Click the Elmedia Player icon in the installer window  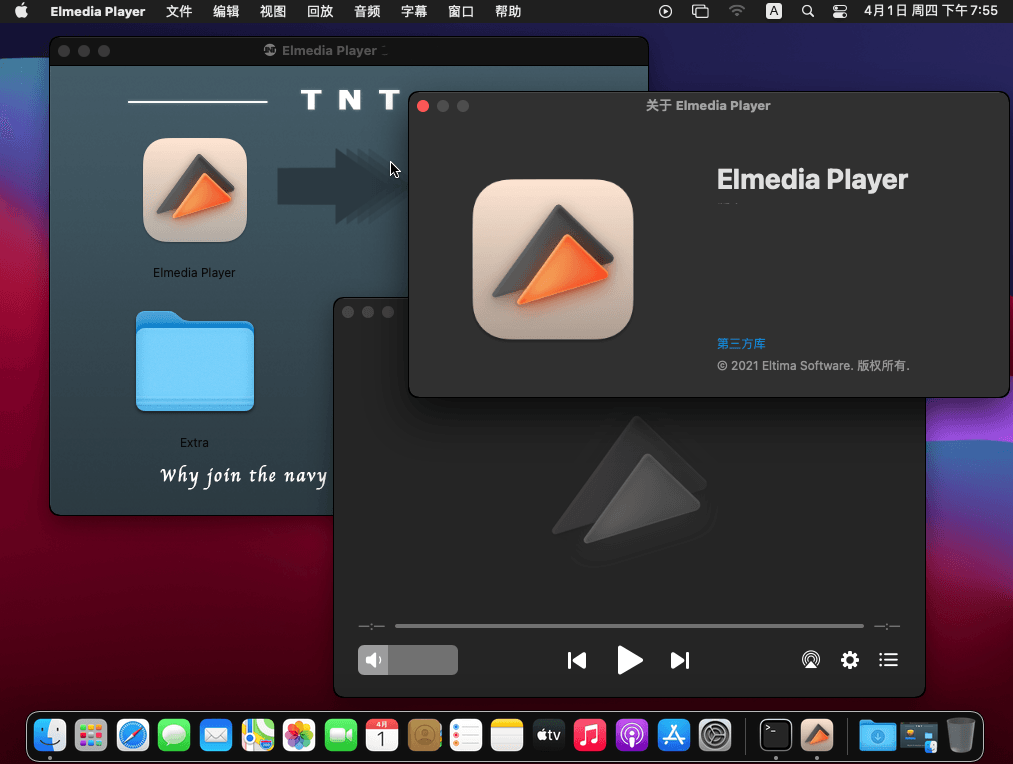(194, 190)
